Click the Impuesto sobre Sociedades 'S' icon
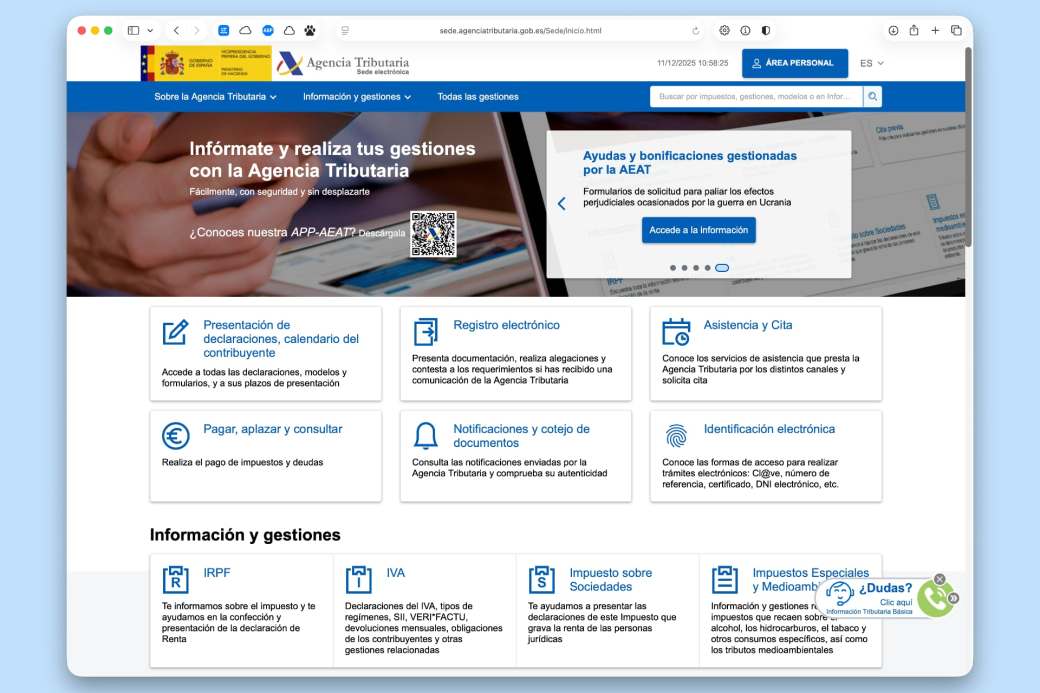 click(542, 578)
